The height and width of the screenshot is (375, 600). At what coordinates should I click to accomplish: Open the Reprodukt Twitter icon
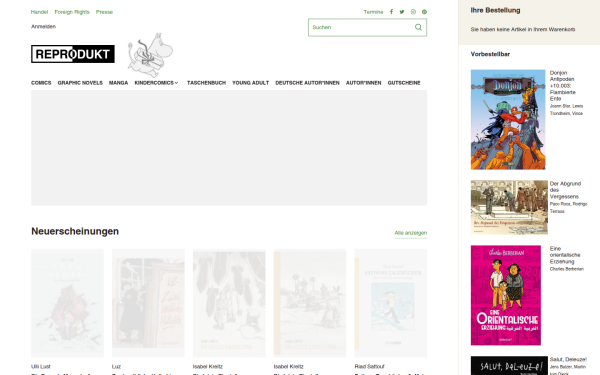(402, 12)
